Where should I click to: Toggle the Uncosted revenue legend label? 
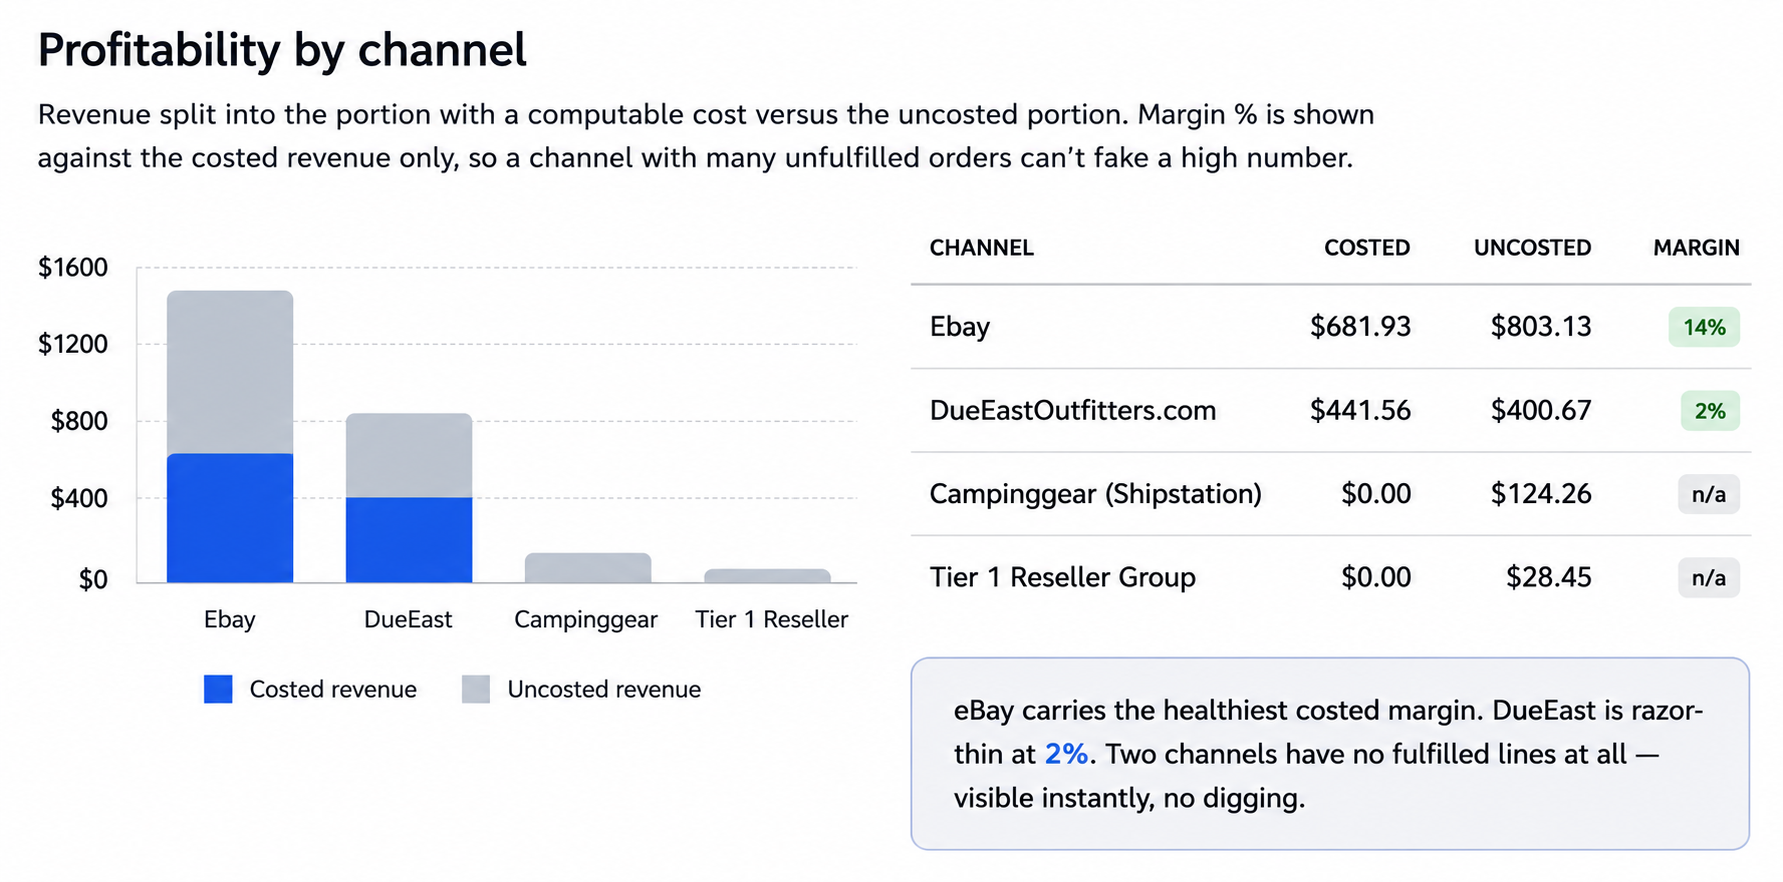(604, 689)
